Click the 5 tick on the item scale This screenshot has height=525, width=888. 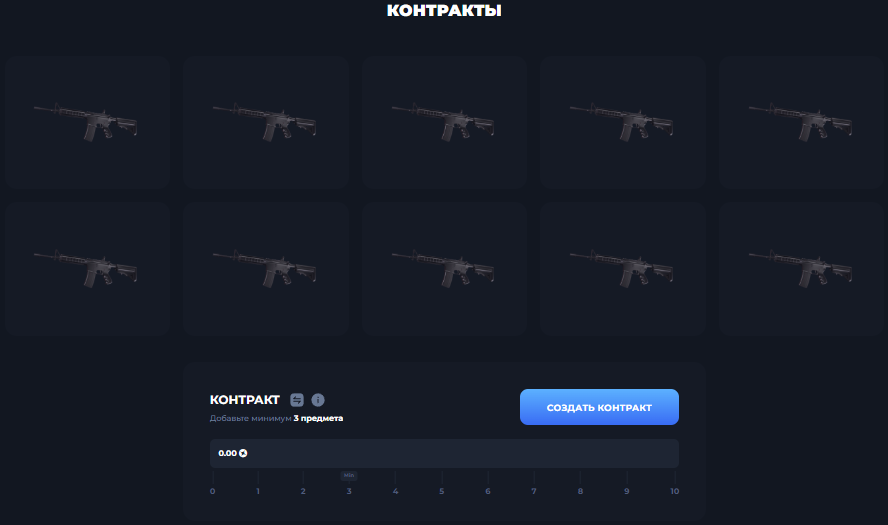coord(442,491)
